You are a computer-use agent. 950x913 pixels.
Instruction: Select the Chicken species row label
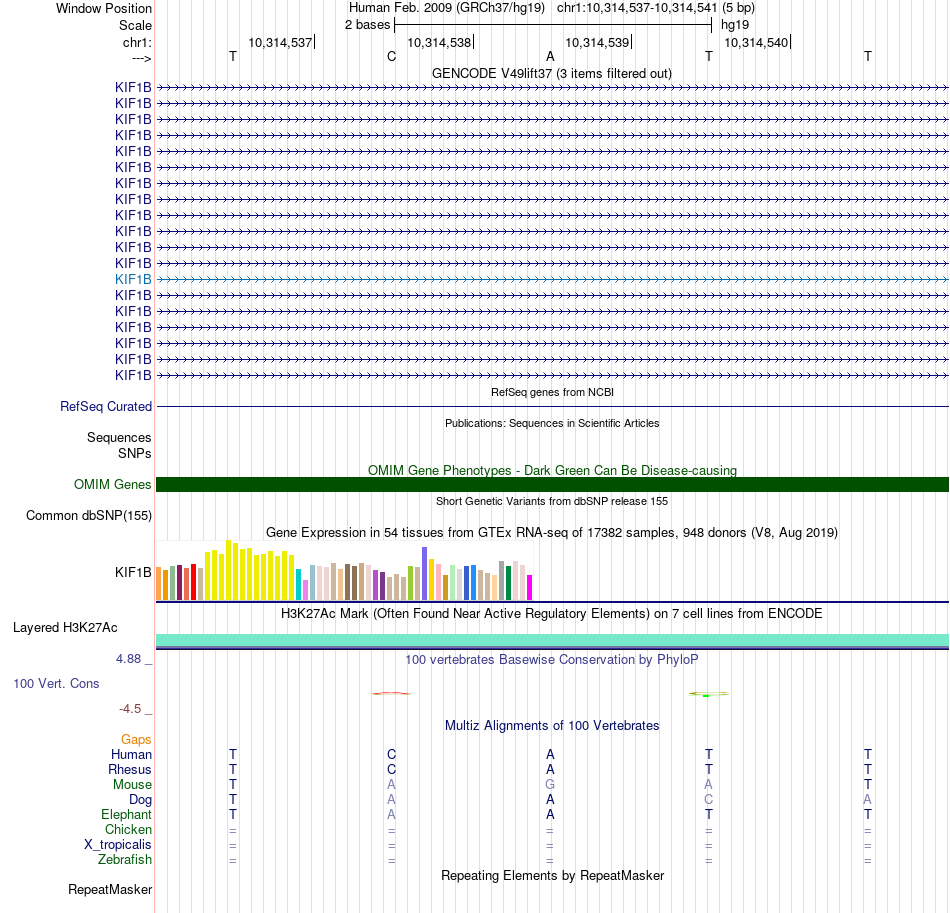click(x=128, y=829)
